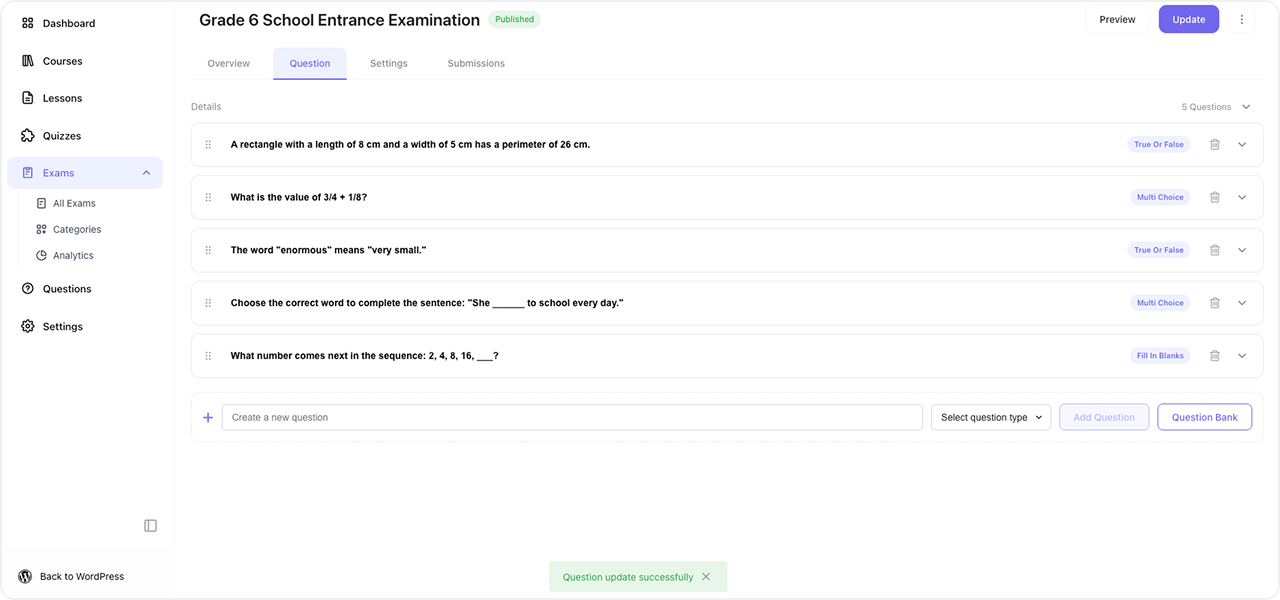Click True Or False badge on "enormous" question
The image size is (1280, 600).
1158,250
